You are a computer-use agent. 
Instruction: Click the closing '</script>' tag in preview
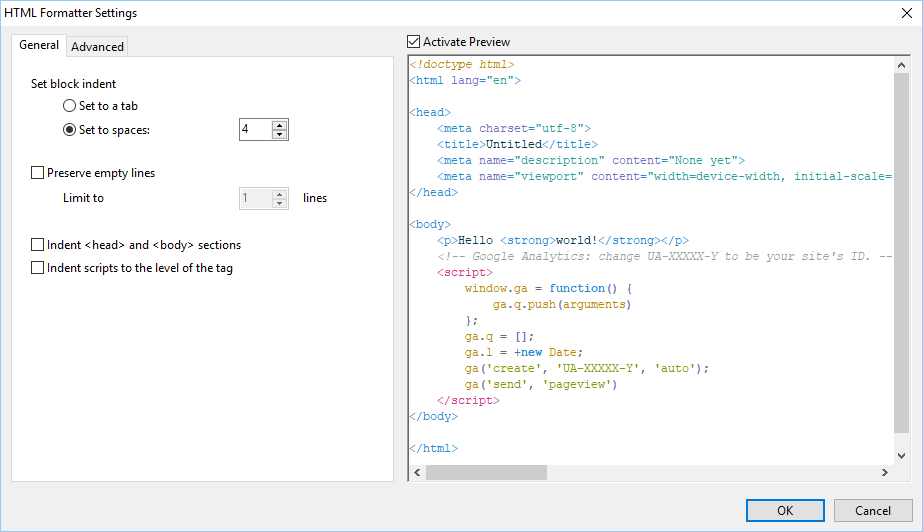click(469, 400)
